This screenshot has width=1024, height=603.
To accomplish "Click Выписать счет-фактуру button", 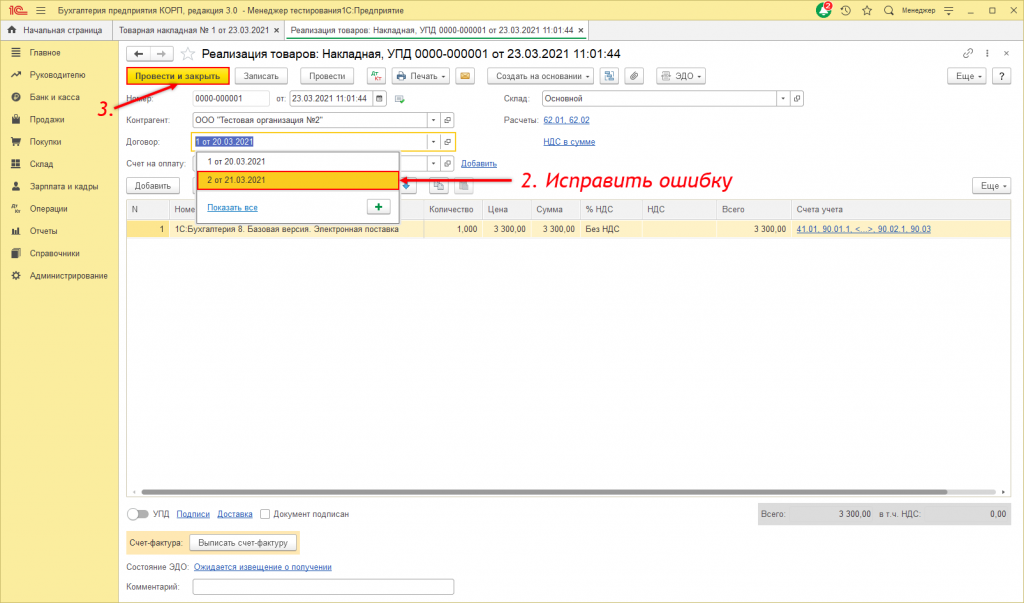I will [243, 543].
